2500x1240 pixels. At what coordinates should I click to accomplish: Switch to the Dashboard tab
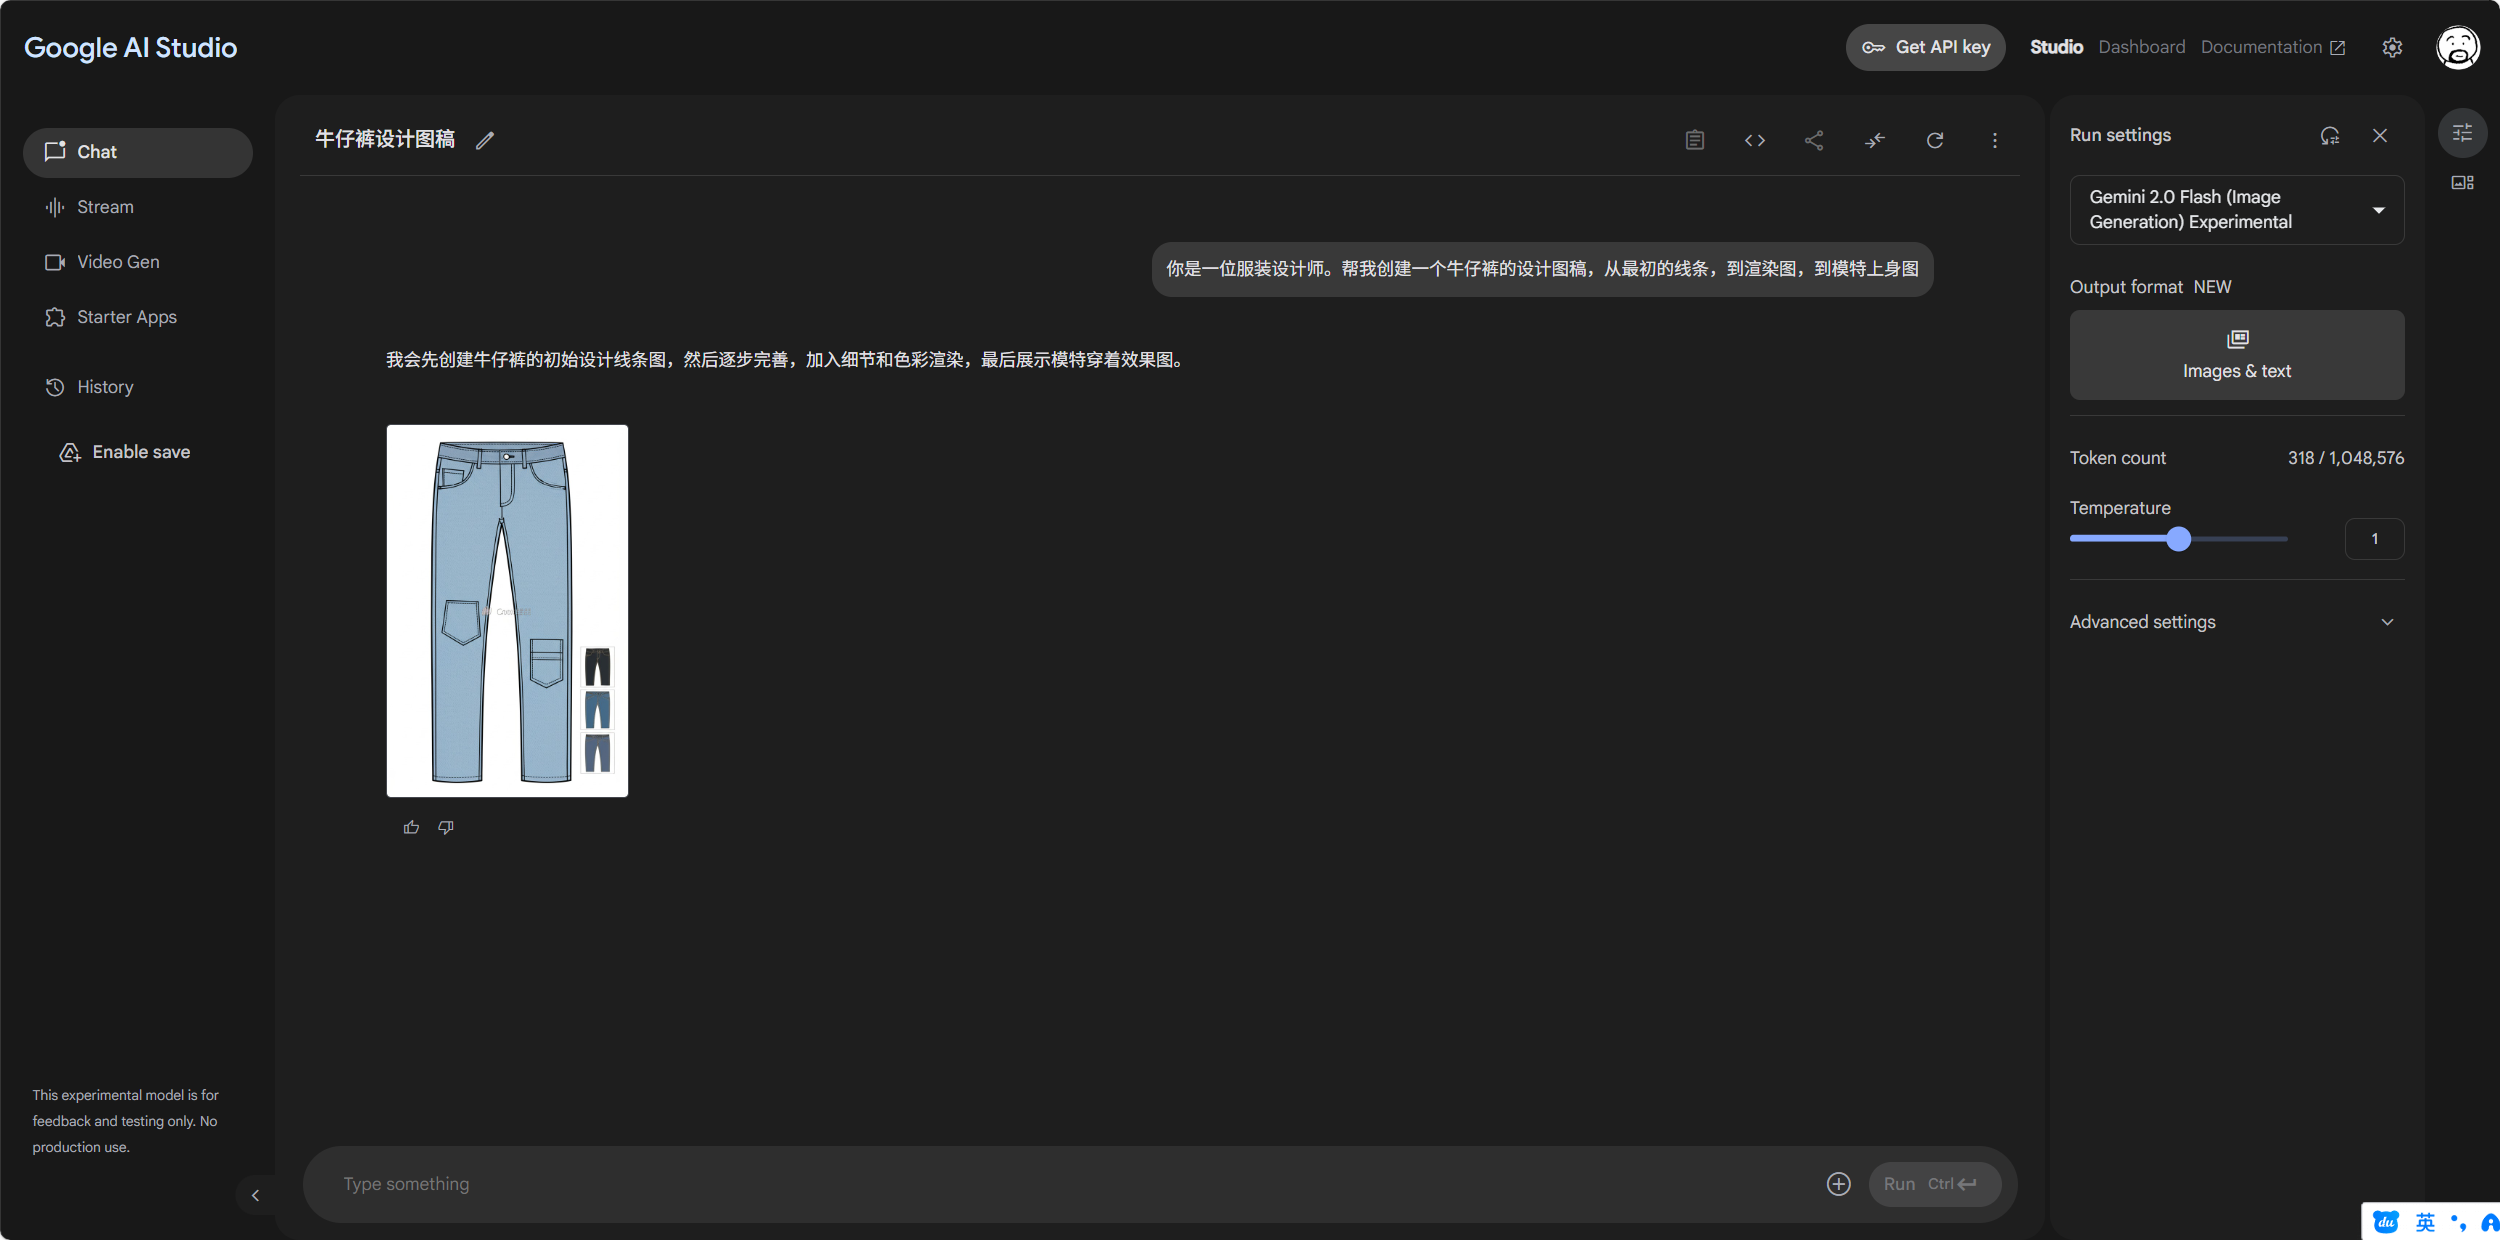tap(2141, 47)
